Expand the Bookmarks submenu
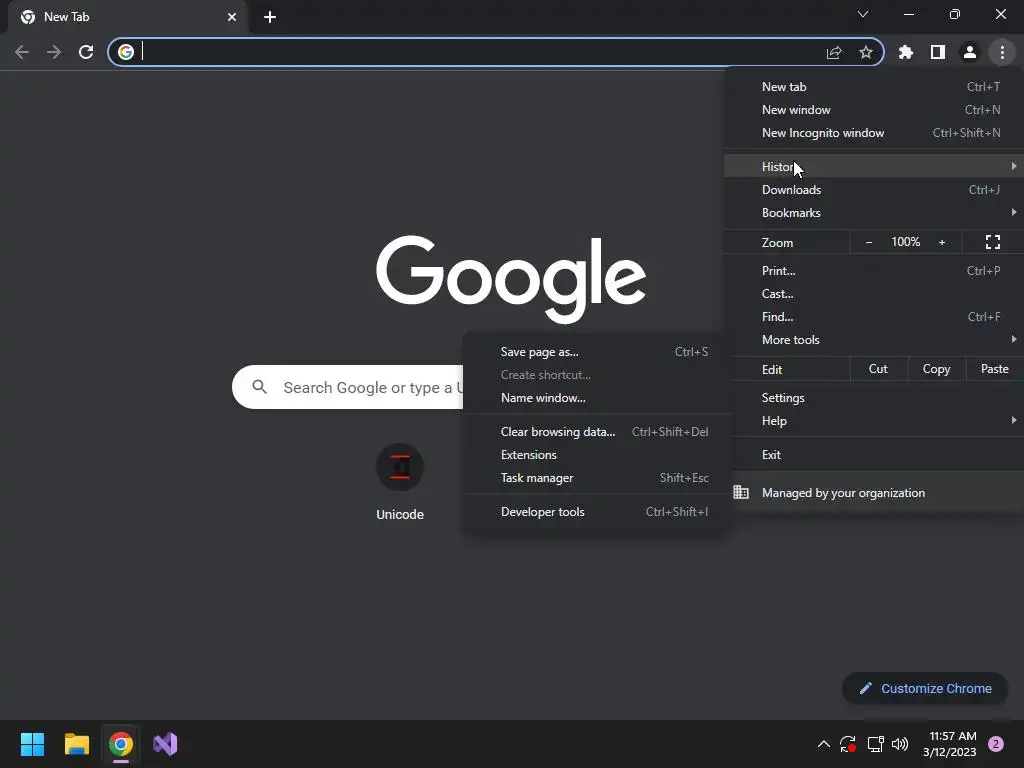The image size is (1024, 768). (x=874, y=213)
